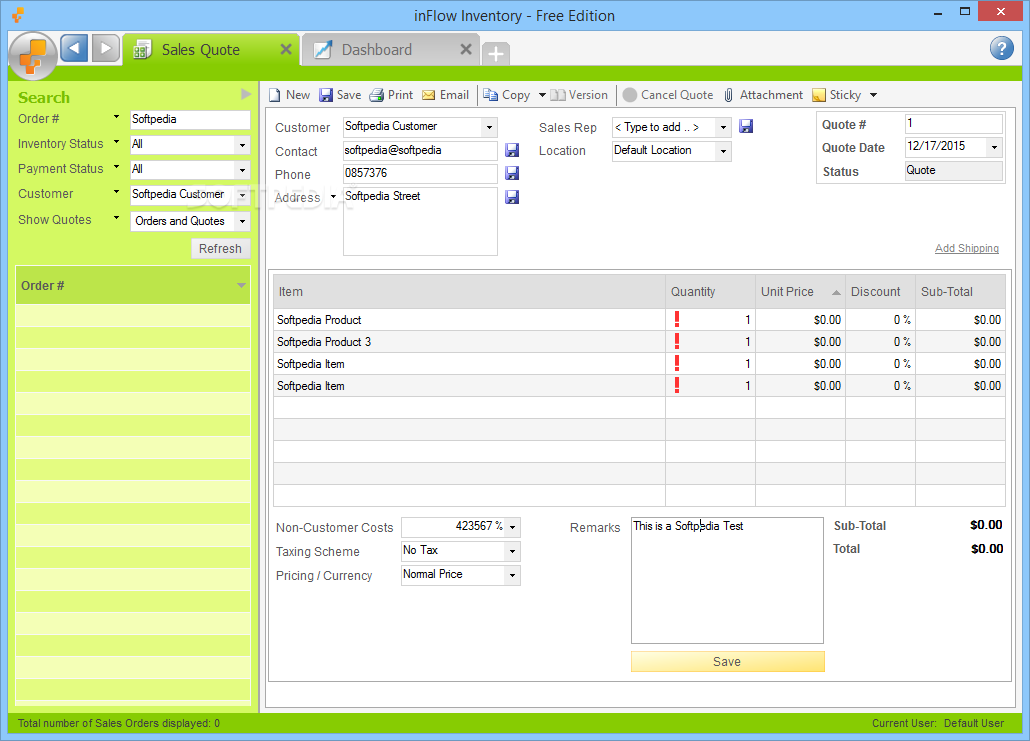The width and height of the screenshot is (1030, 741).
Task: Select the Softpedia Product 3 item cell
Action: [469, 342]
